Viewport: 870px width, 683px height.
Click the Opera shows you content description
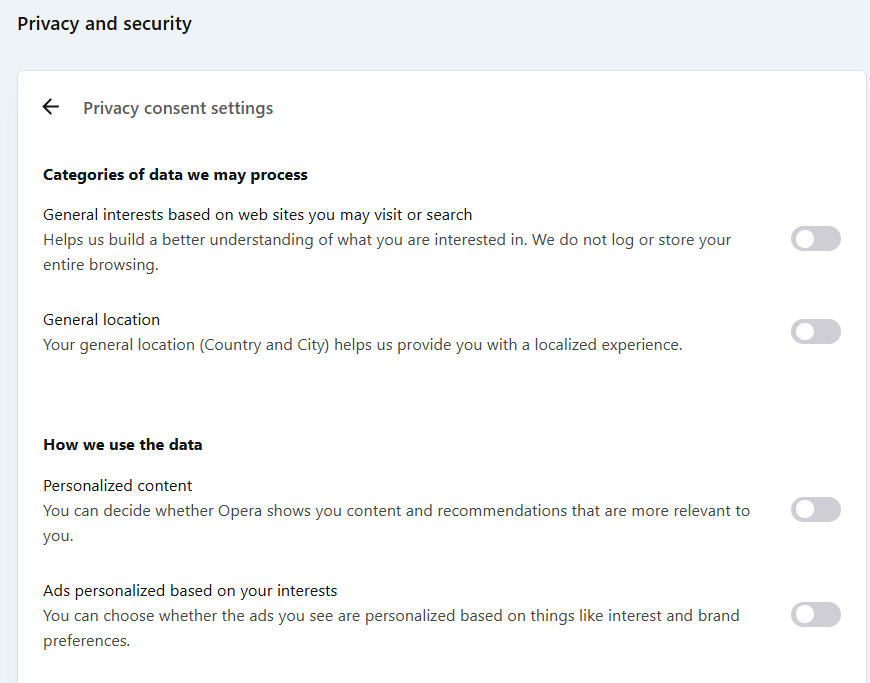point(397,523)
